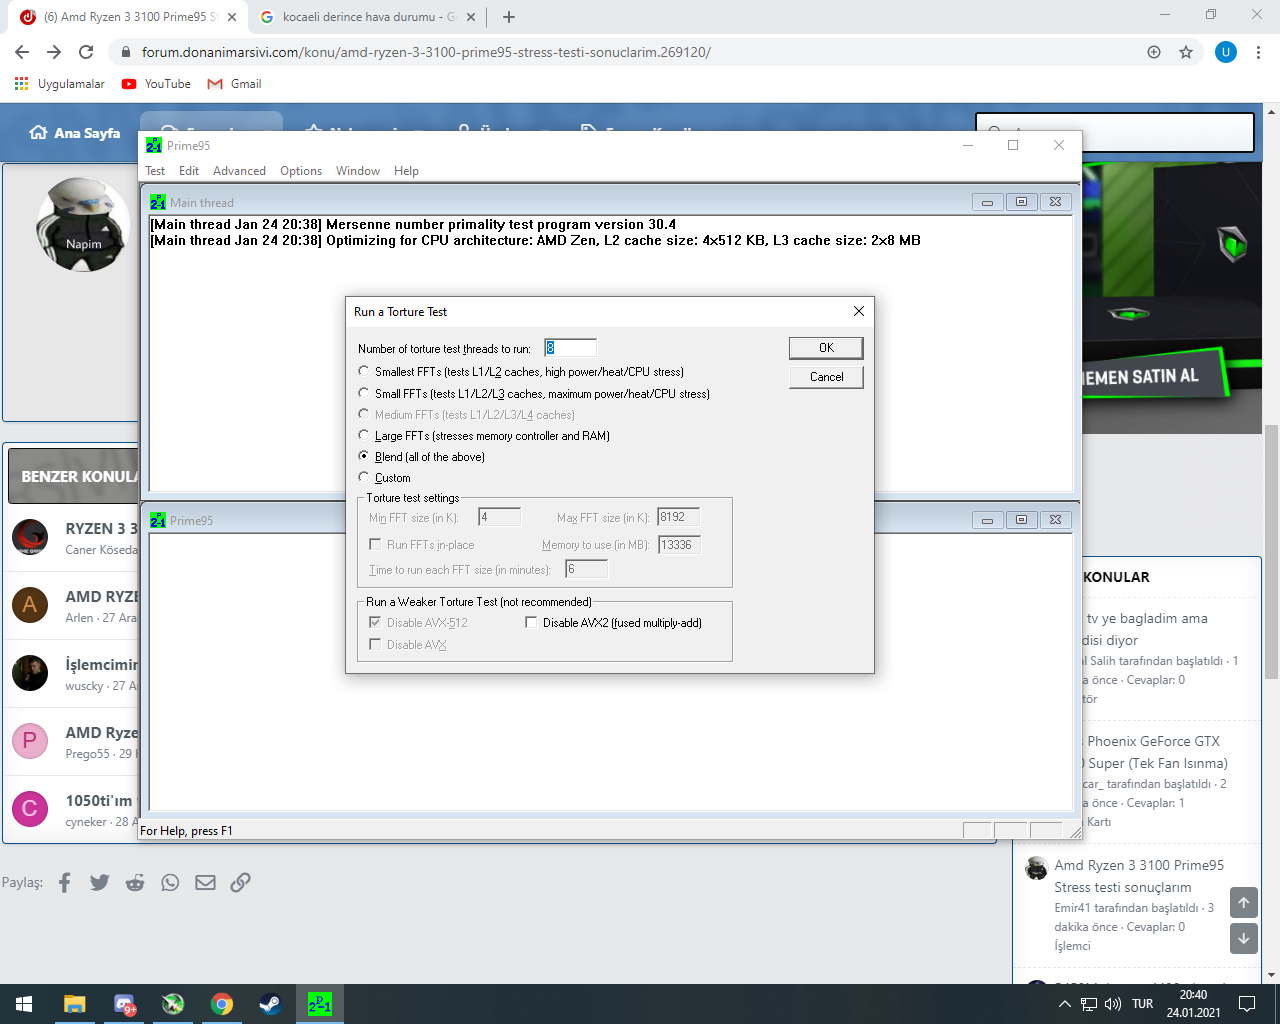The image size is (1280, 1024).
Task: Select Large FFTs radio option
Action: pos(364,435)
